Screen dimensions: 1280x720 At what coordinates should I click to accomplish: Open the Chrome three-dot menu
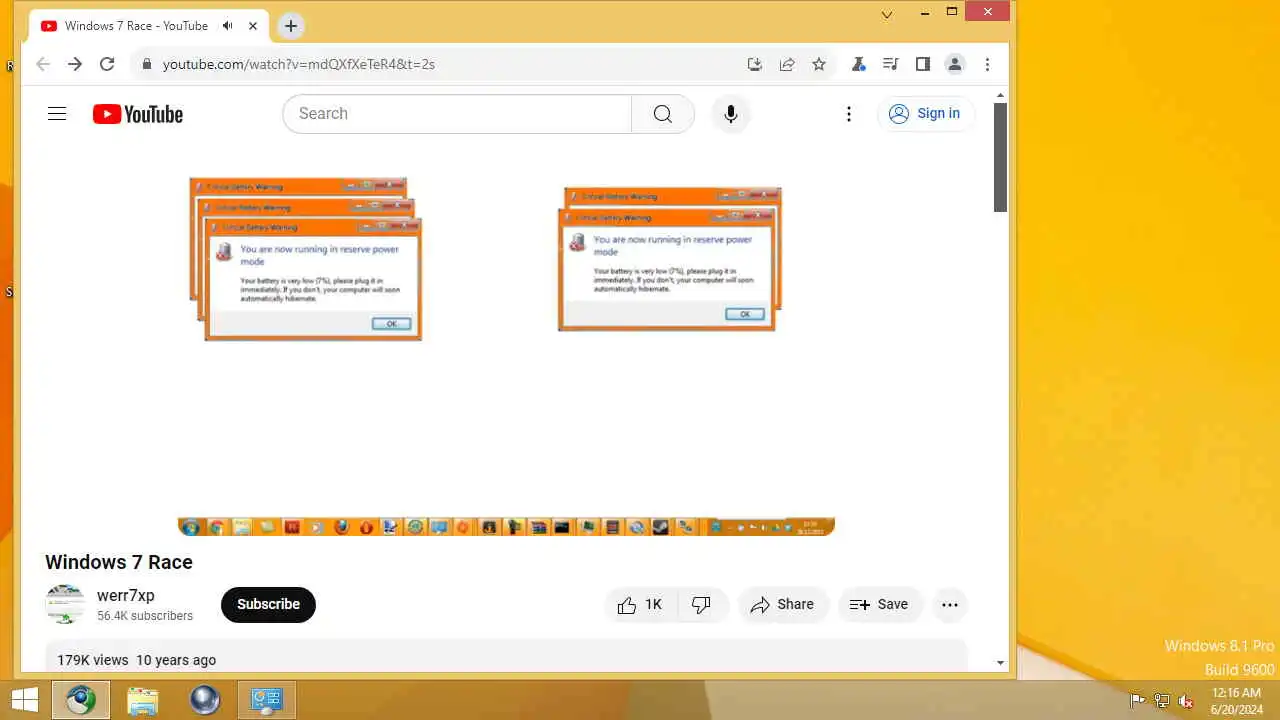coord(987,64)
